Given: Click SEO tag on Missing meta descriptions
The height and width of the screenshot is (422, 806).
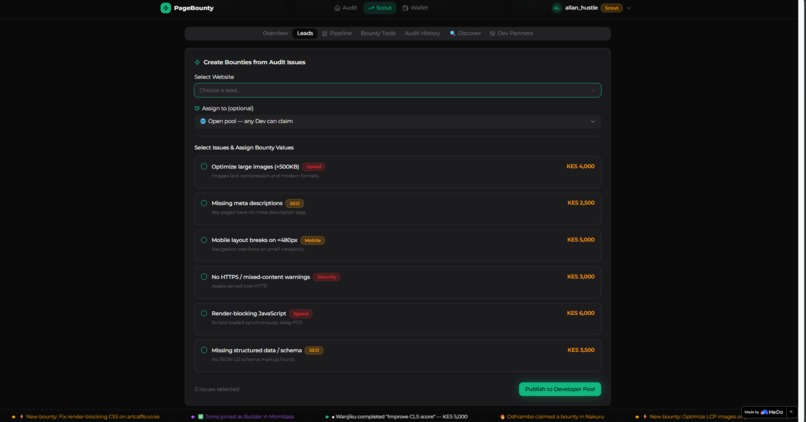Looking at the screenshot, I should (295, 204).
